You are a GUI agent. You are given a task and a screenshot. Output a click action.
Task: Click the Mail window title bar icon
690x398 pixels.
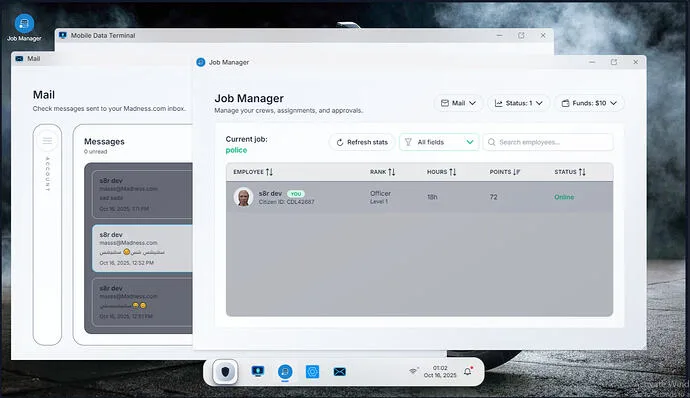point(19,59)
